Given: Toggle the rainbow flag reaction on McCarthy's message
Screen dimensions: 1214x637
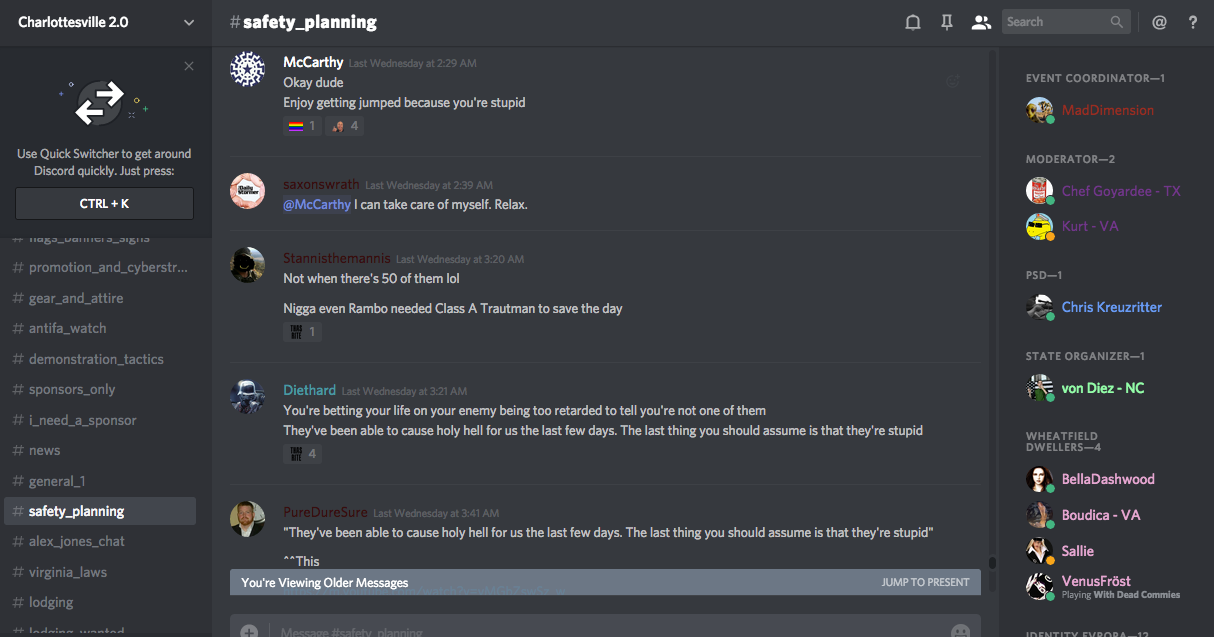Looking at the screenshot, I should (x=301, y=126).
